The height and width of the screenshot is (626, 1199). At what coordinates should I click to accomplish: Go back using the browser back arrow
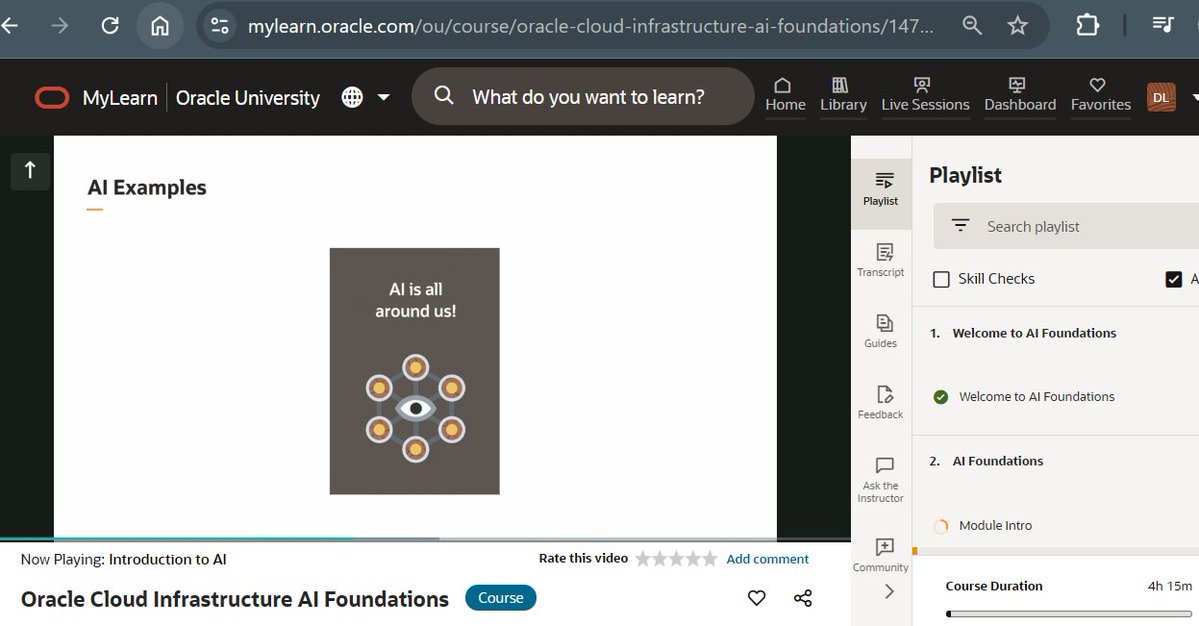pyautogui.click(x=9, y=25)
